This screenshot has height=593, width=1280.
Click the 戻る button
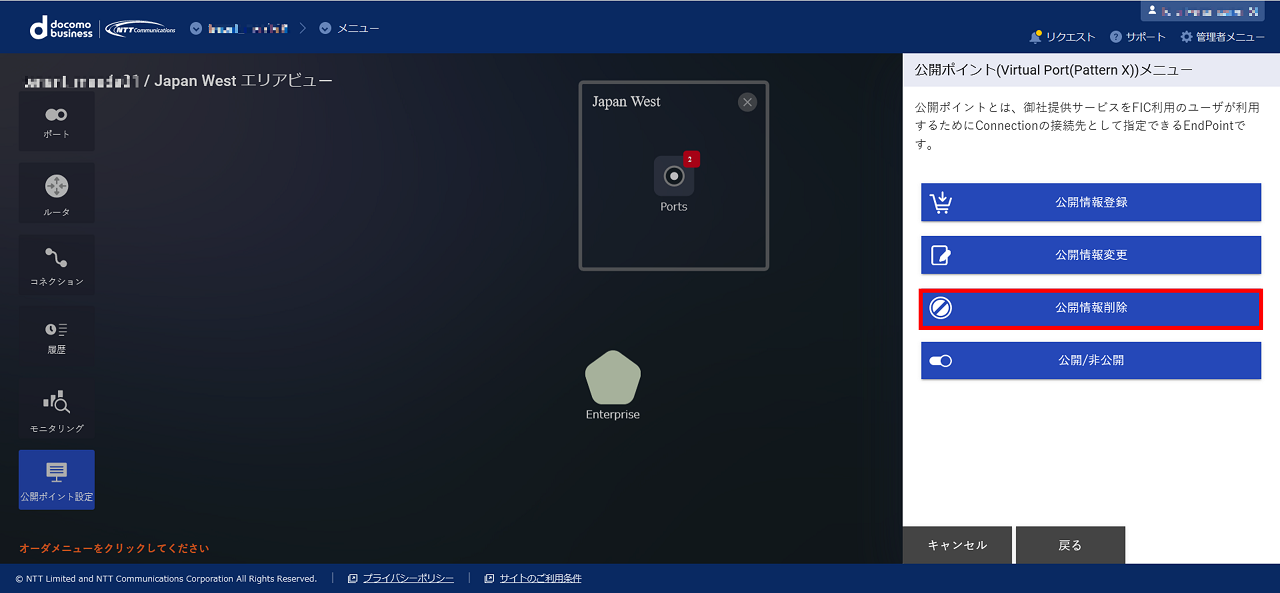tap(1070, 545)
